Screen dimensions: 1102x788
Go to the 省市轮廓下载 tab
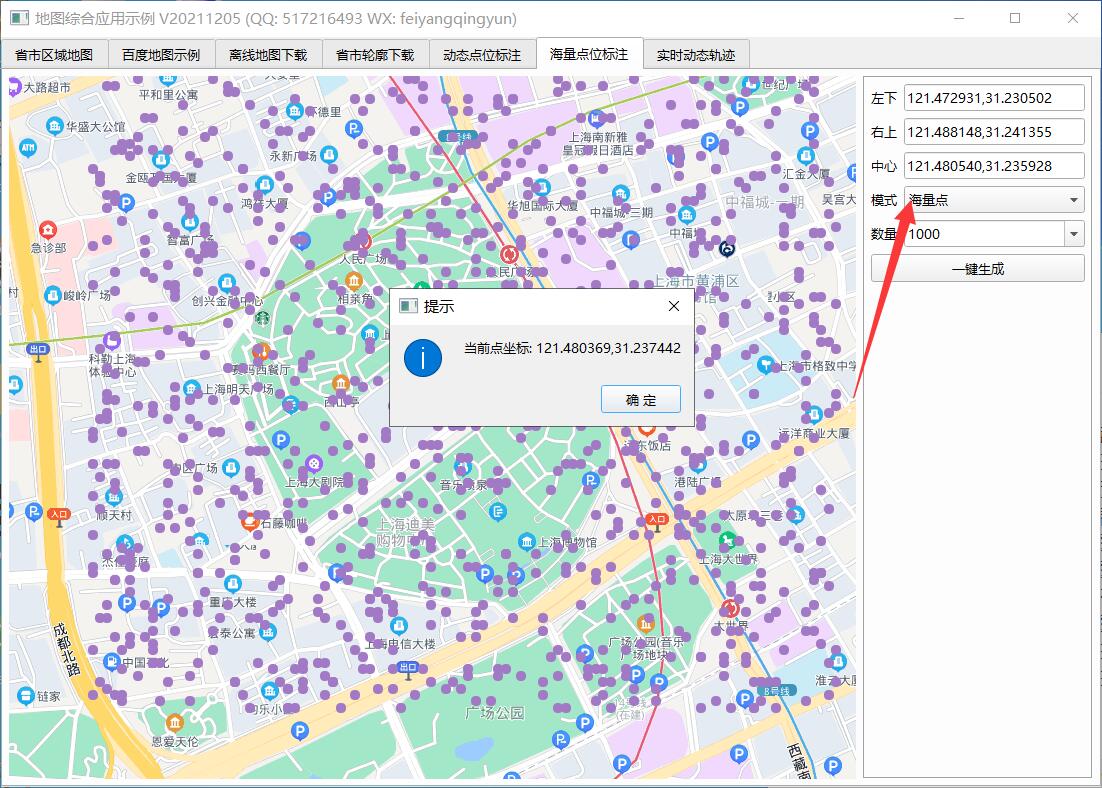(x=375, y=55)
